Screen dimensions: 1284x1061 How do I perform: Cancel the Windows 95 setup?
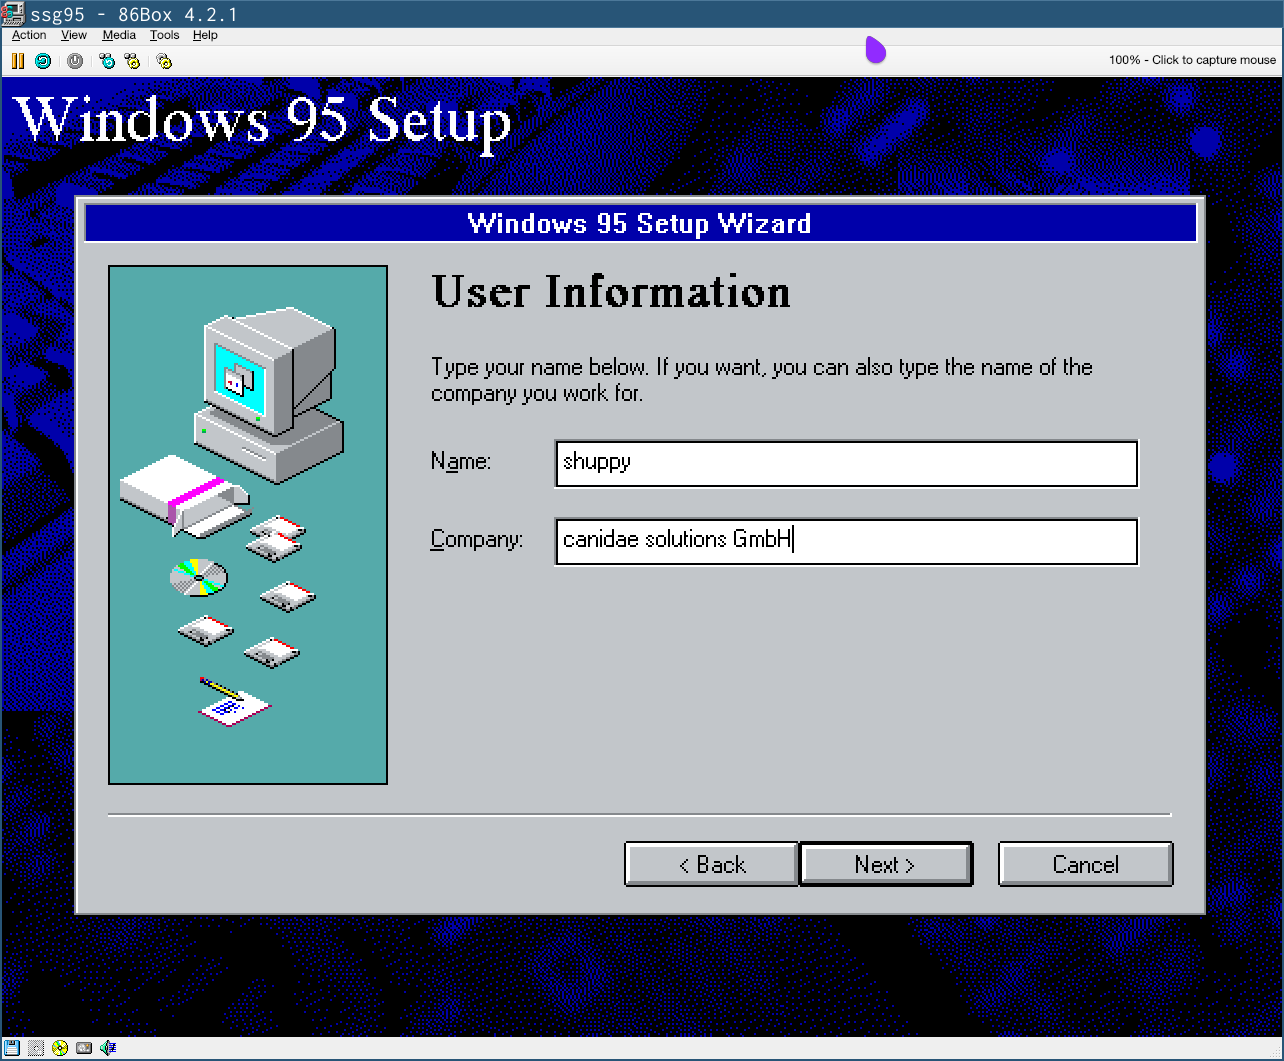coord(1085,864)
